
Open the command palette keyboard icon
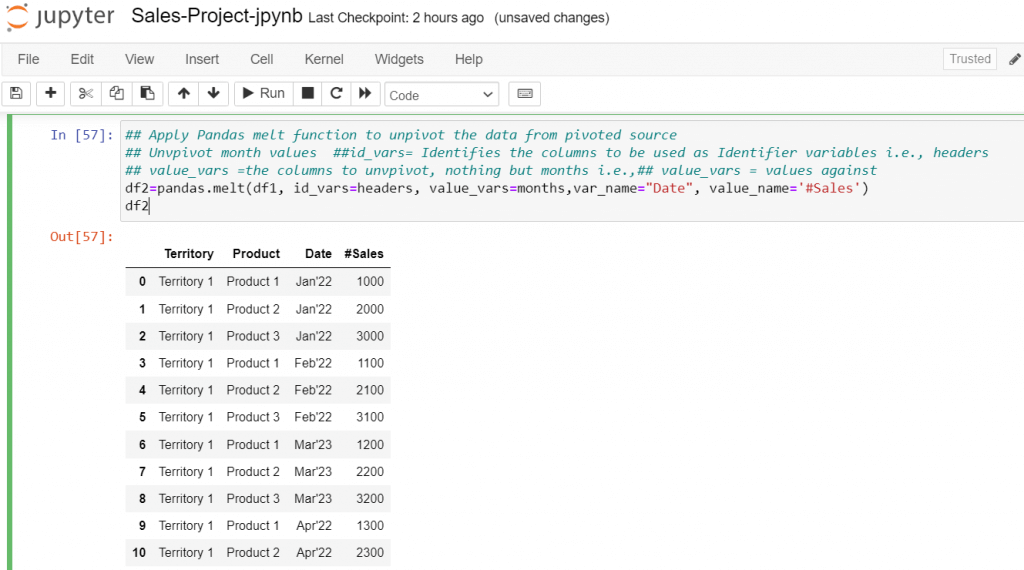pos(524,94)
